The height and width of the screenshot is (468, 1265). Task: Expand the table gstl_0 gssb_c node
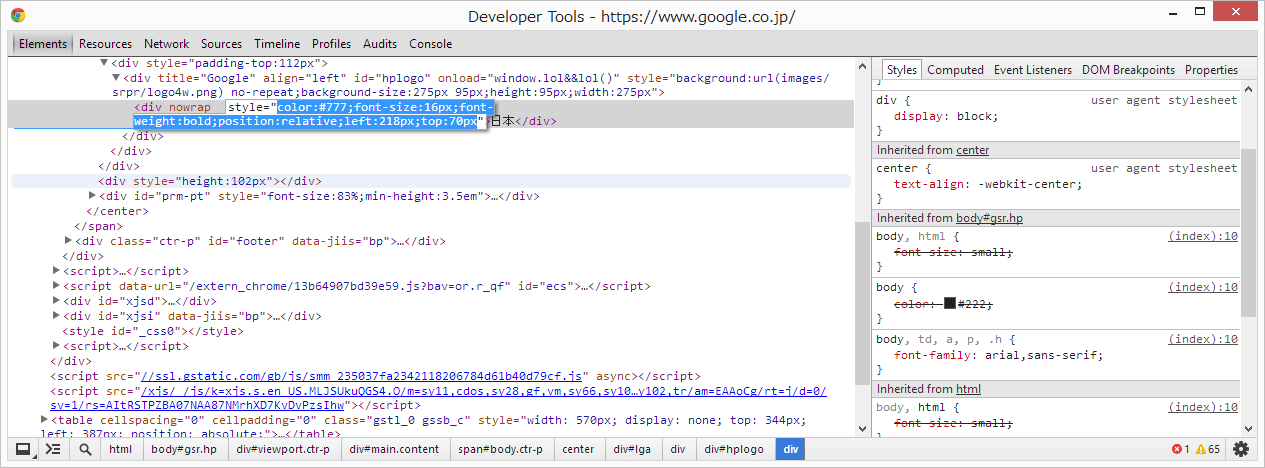[45, 420]
